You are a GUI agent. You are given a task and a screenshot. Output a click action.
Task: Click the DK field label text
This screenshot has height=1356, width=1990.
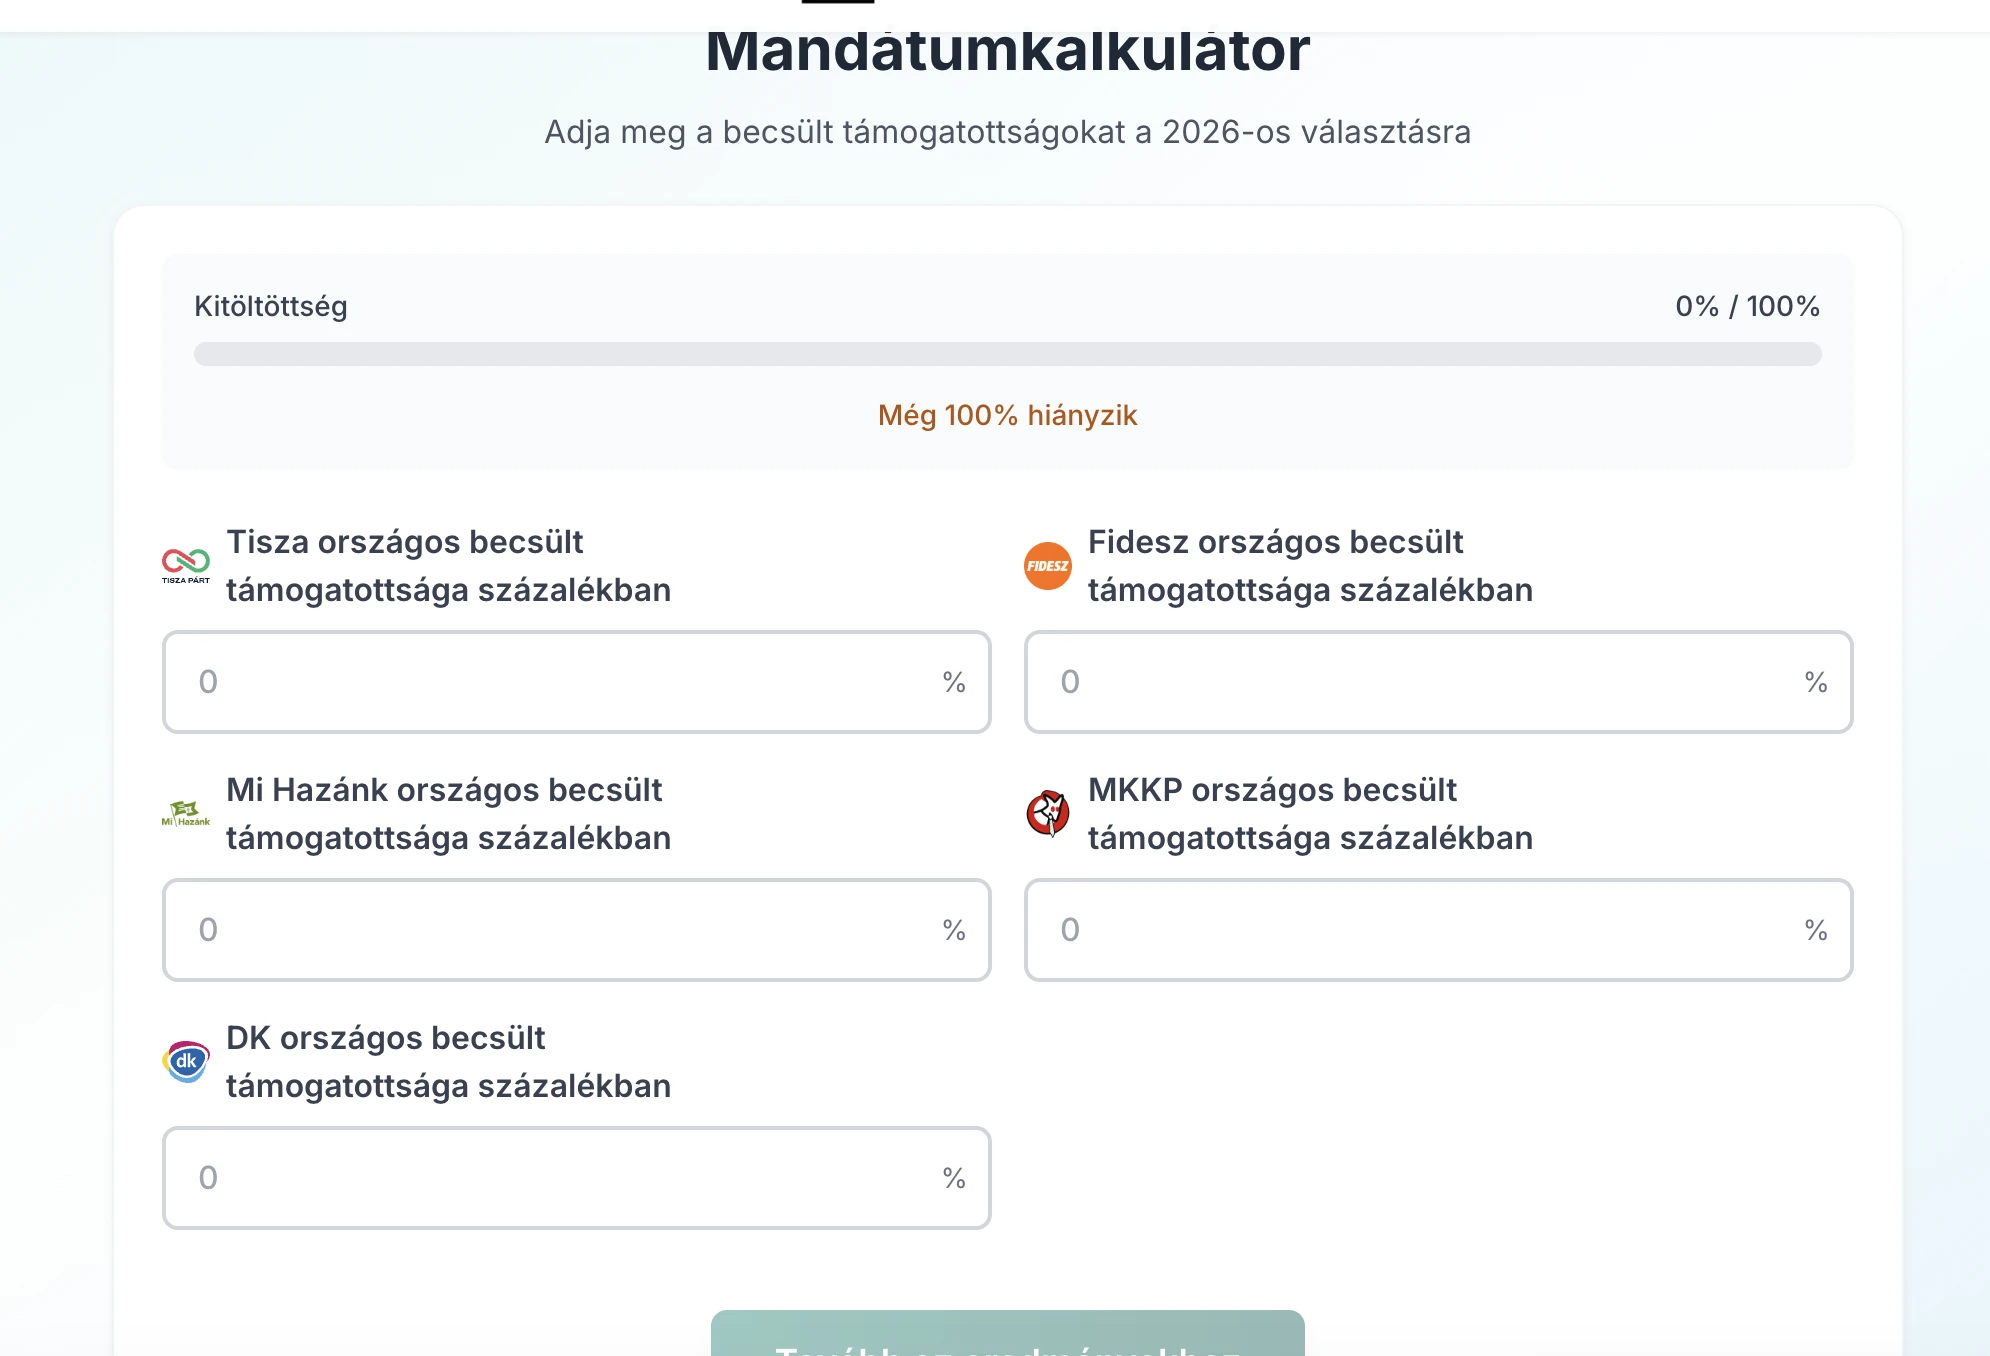(449, 1062)
